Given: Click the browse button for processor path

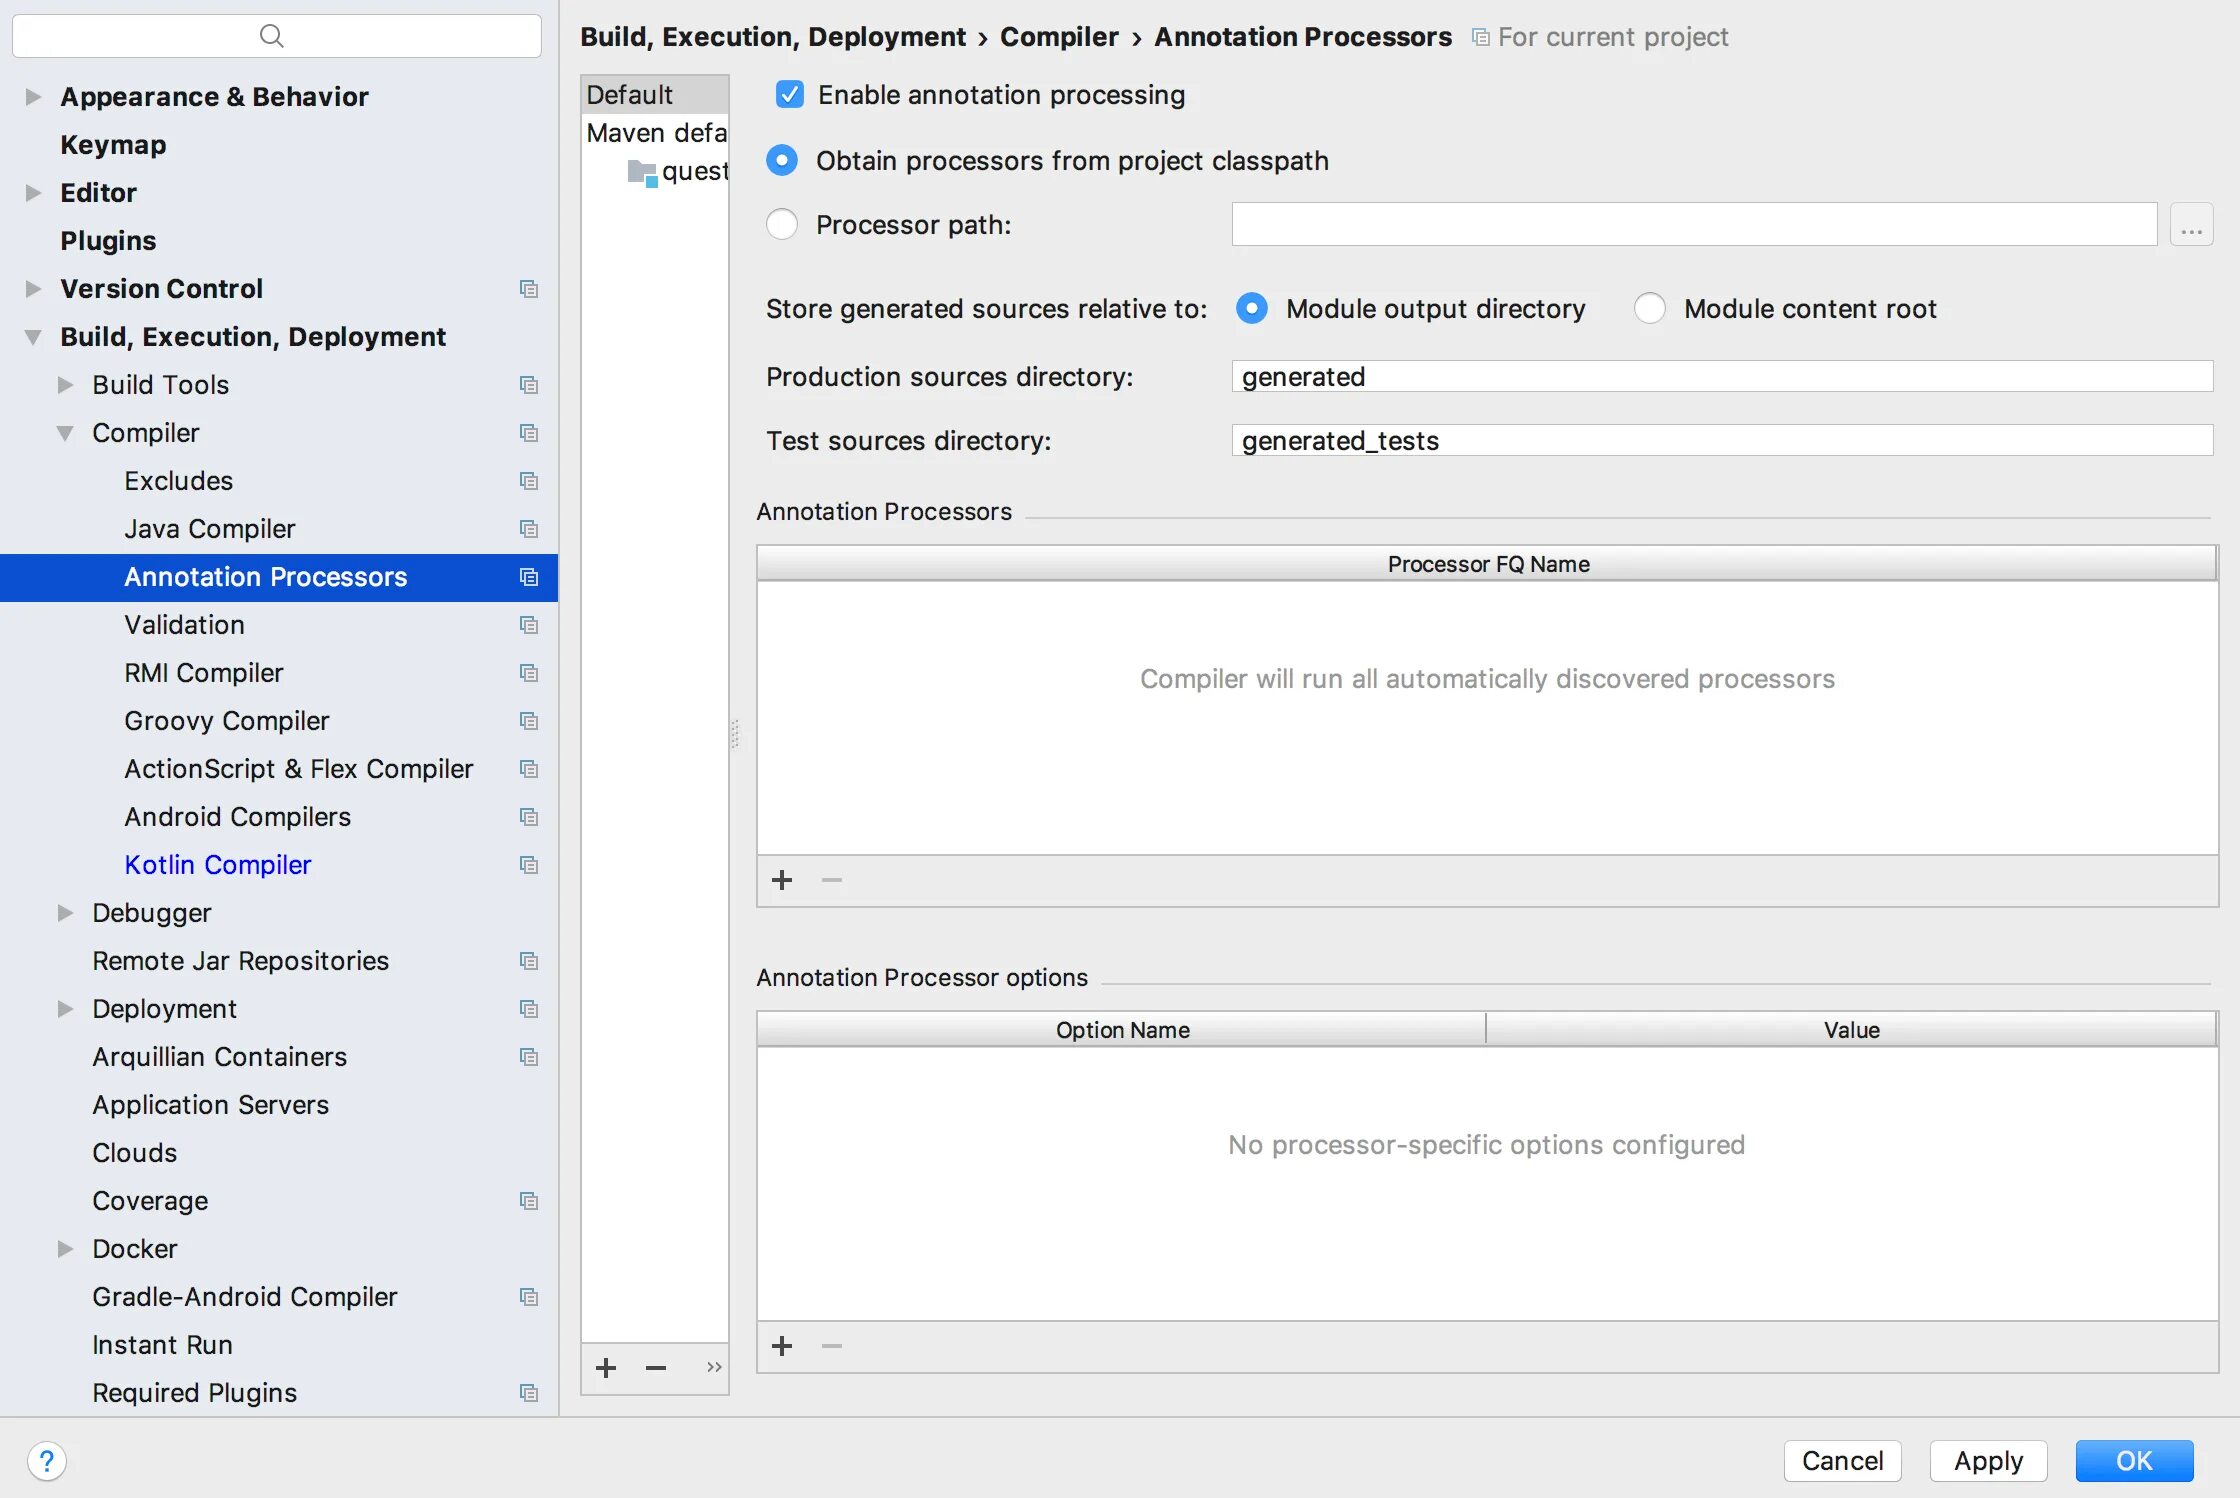Looking at the screenshot, I should [2191, 225].
